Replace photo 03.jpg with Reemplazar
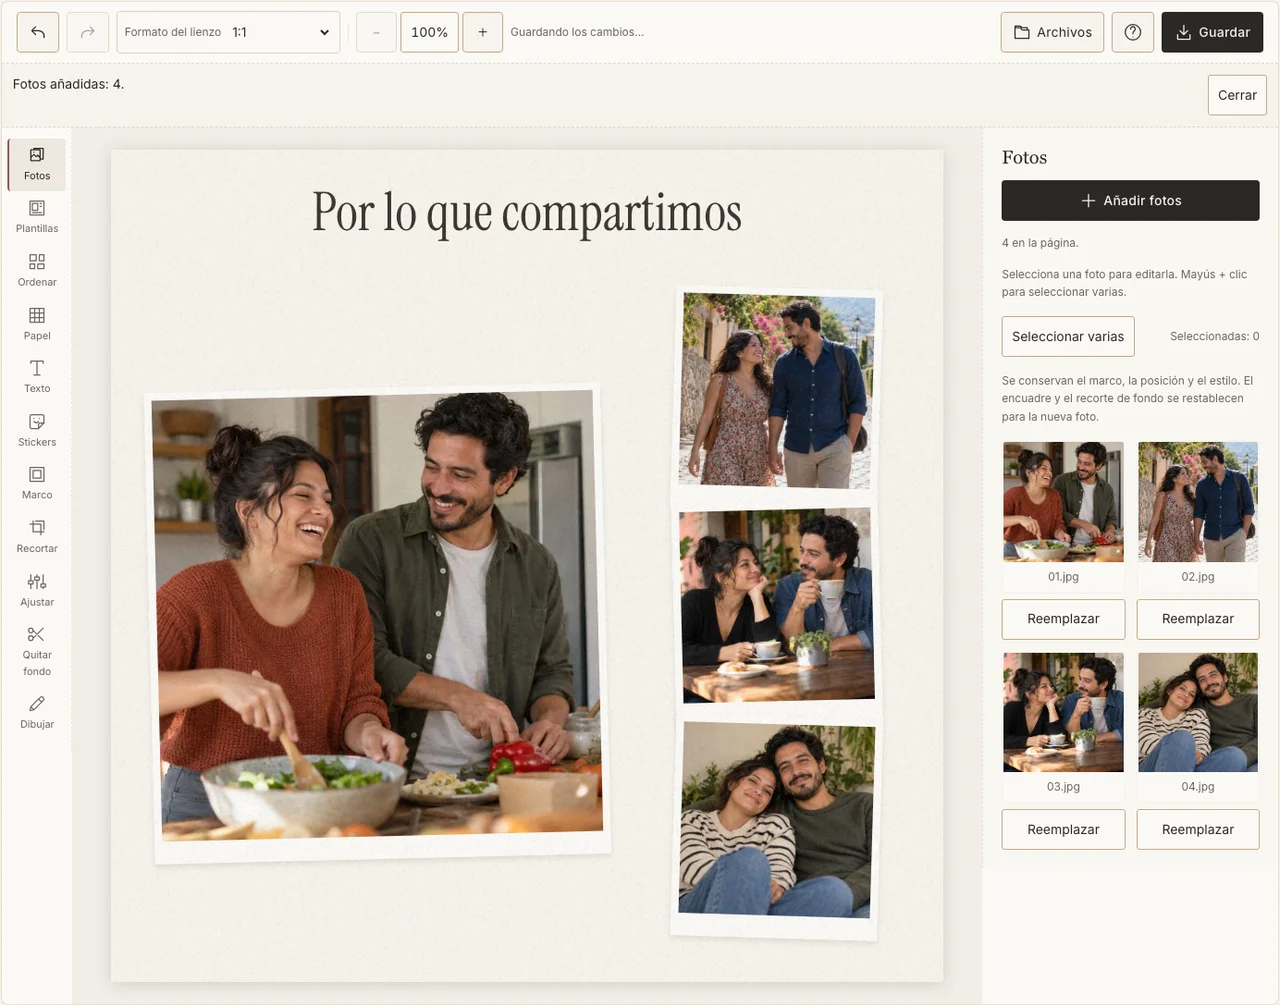Viewport: 1280px width, 1005px height. tap(1063, 829)
